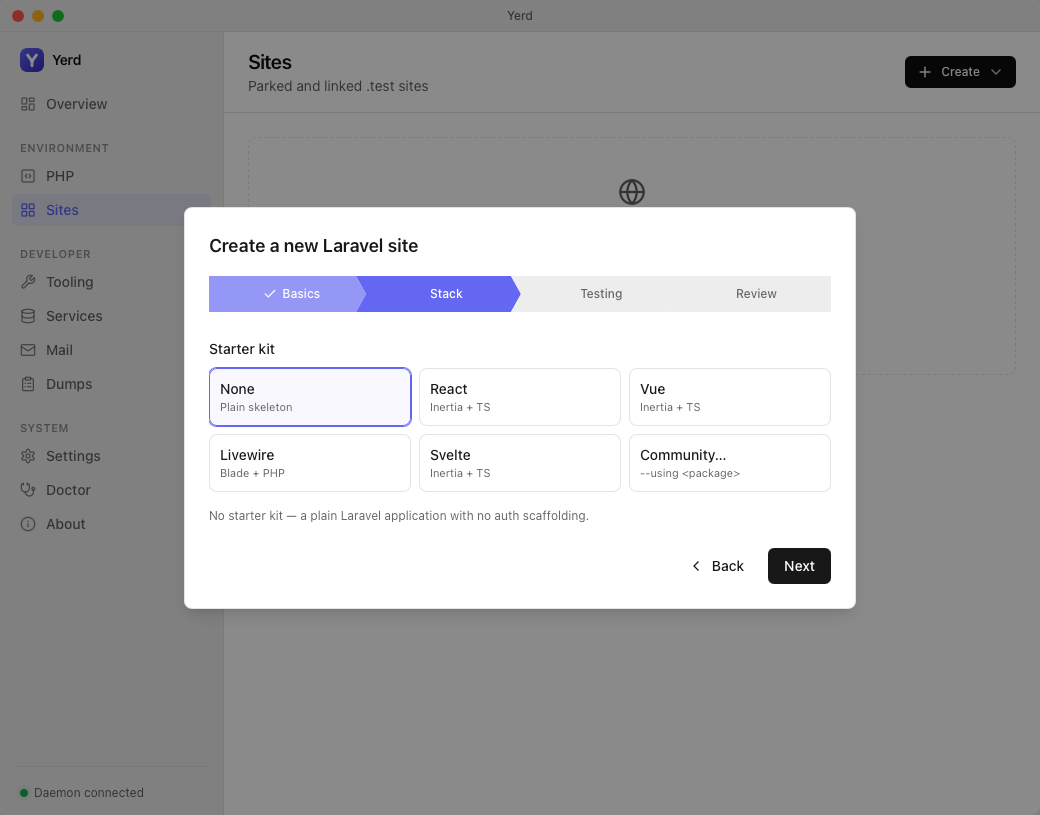1040x815 pixels.
Task: Click the Create label on the button
Action: [960, 72]
